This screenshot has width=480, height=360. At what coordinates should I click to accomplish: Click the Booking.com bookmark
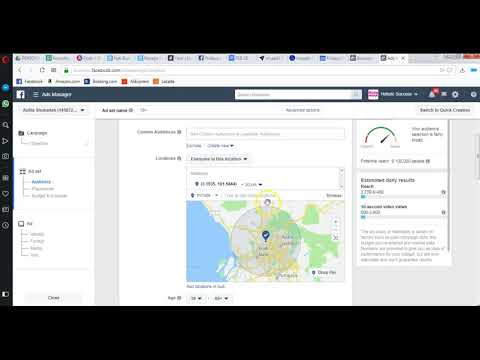point(101,81)
